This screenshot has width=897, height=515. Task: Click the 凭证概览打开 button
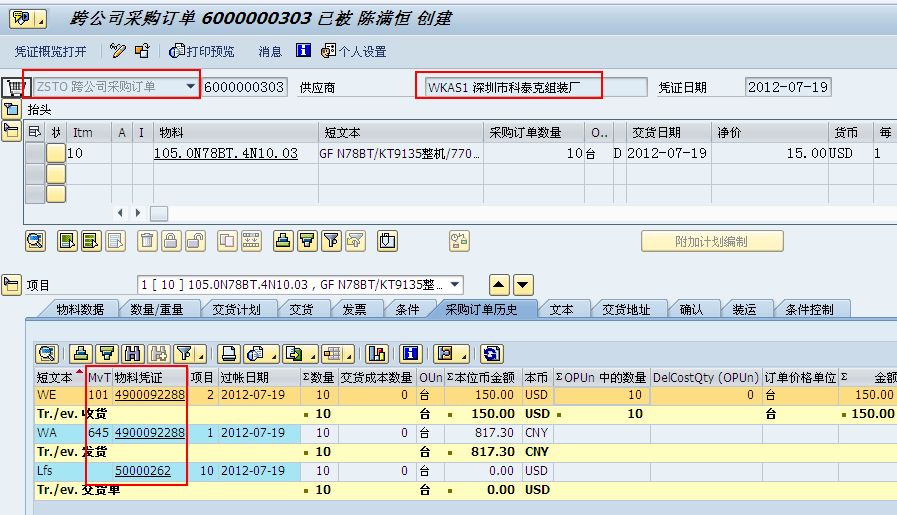(x=50, y=52)
